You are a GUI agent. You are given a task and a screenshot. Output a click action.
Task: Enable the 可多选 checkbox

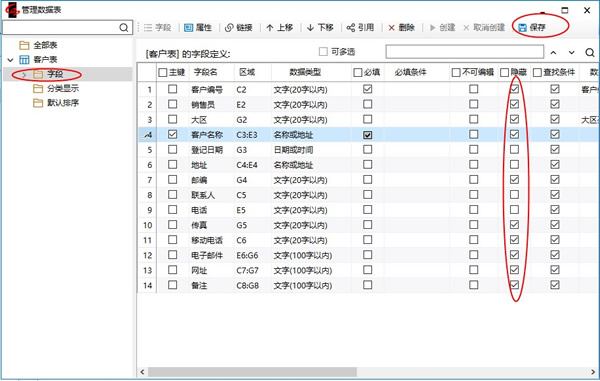(323, 51)
